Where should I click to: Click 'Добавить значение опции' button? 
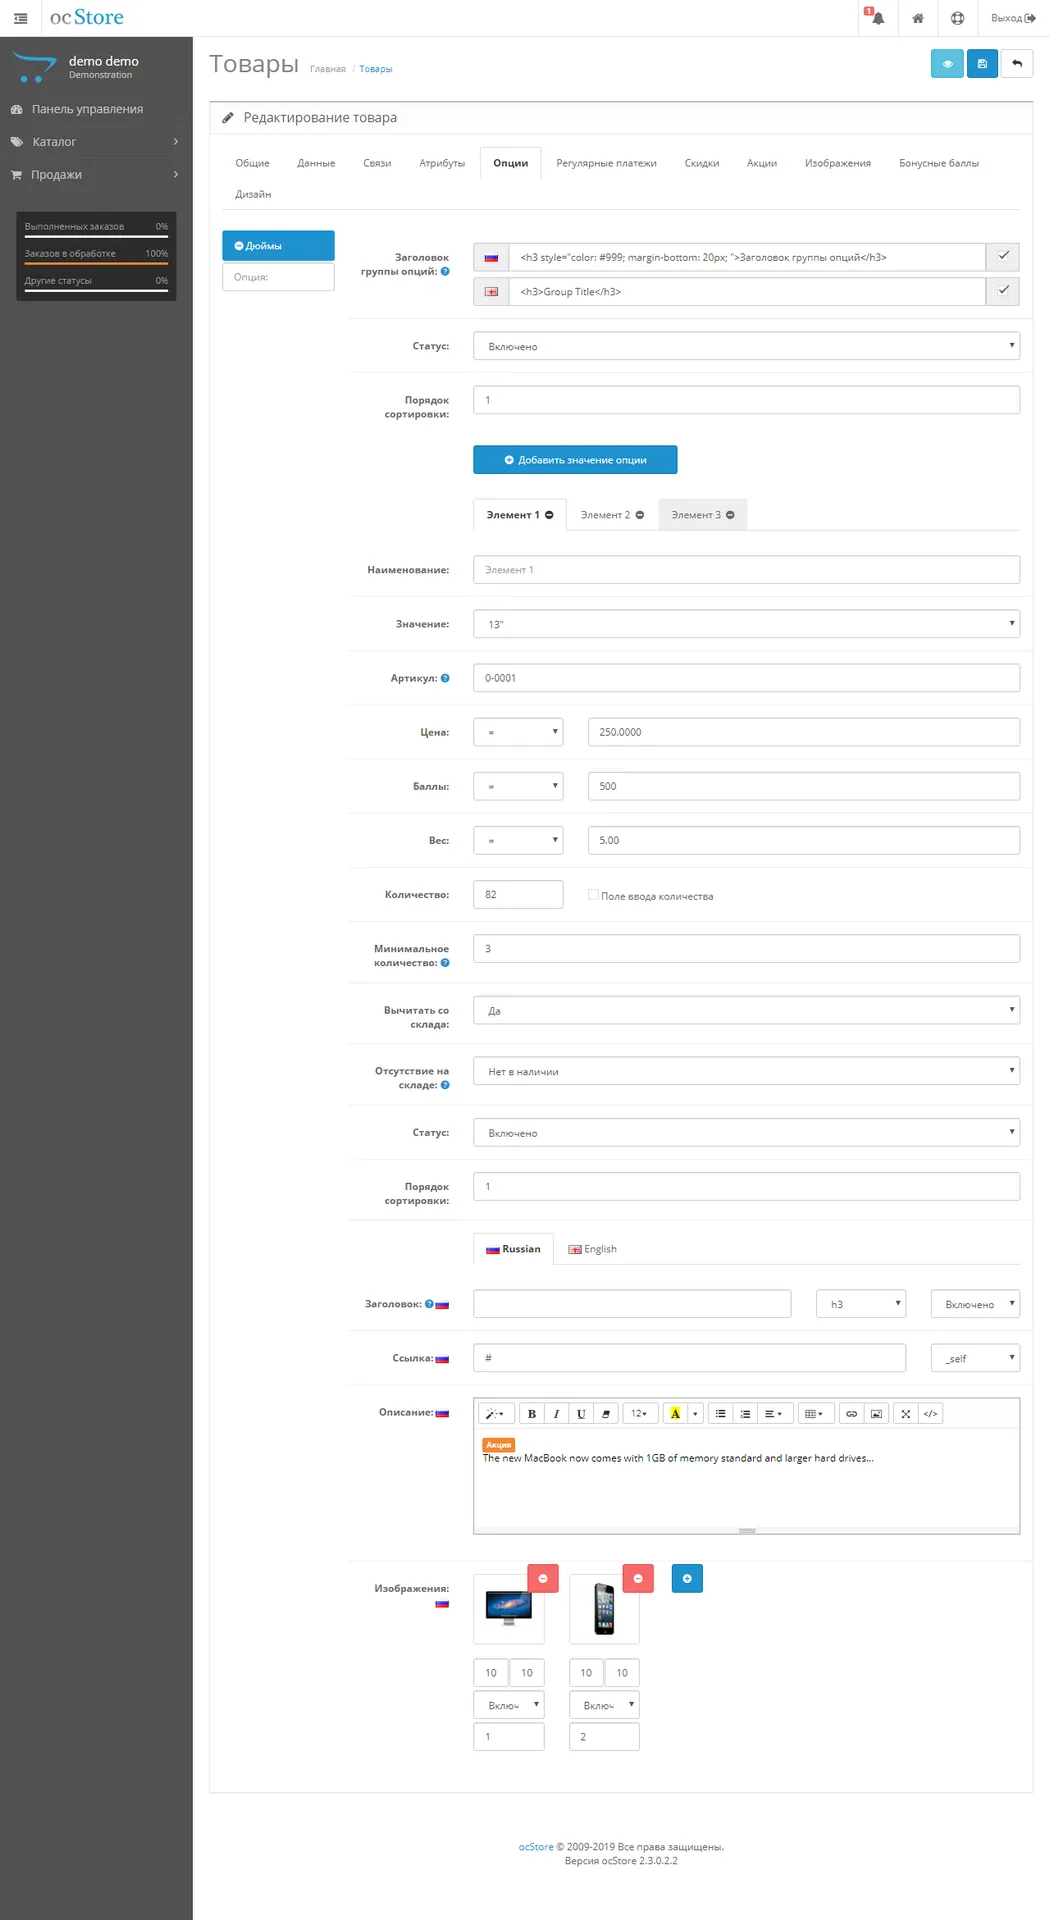tap(575, 460)
